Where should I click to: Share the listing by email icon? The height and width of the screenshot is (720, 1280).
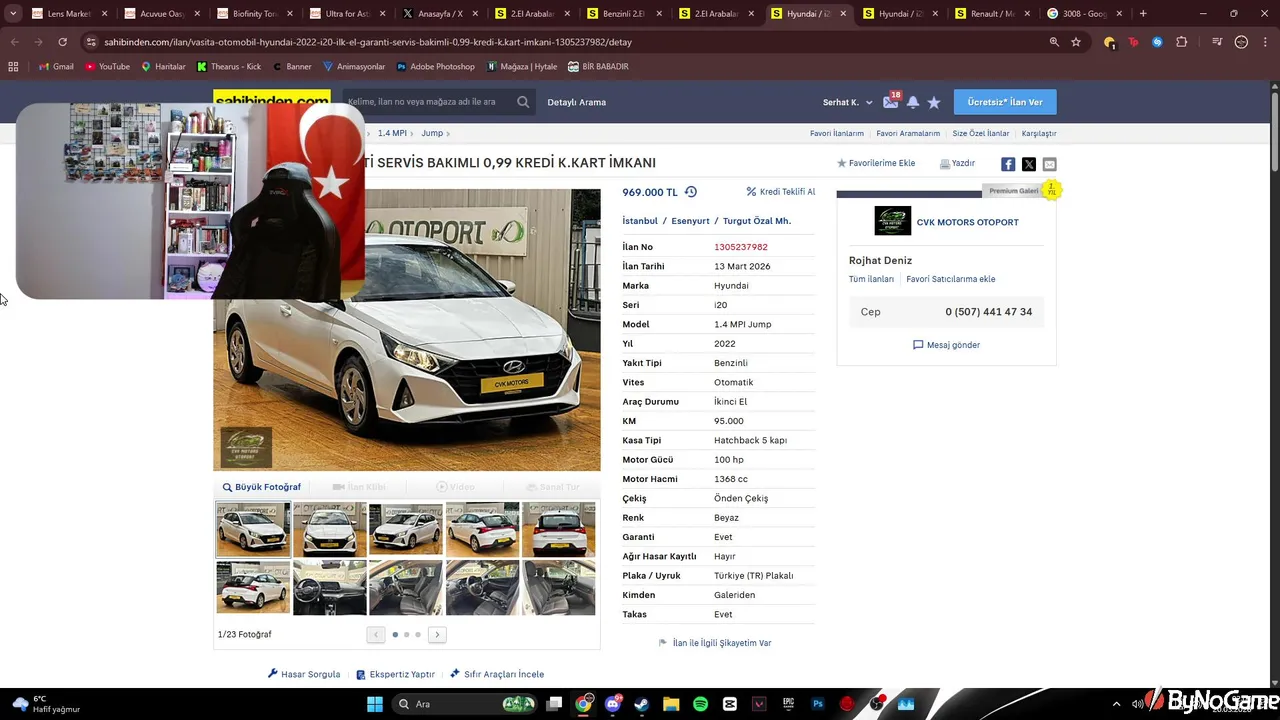1049,164
